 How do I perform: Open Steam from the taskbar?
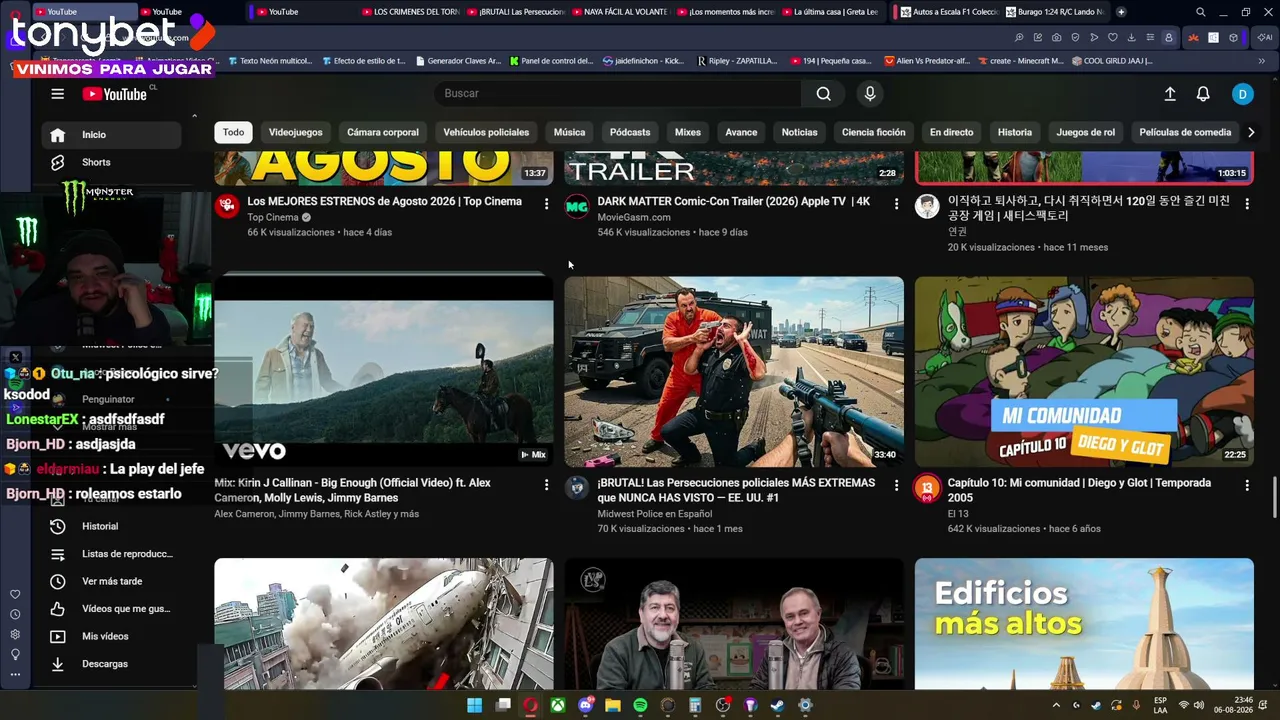point(777,706)
